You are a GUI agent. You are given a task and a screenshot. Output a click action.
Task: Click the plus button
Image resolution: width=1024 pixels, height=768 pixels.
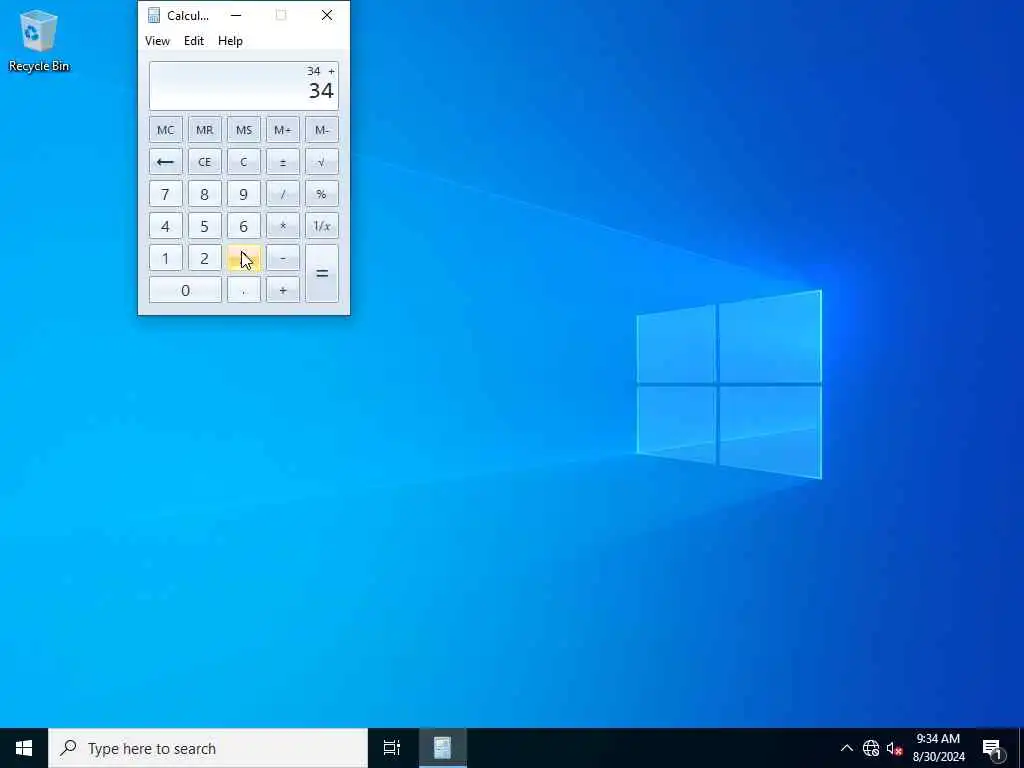(x=283, y=290)
